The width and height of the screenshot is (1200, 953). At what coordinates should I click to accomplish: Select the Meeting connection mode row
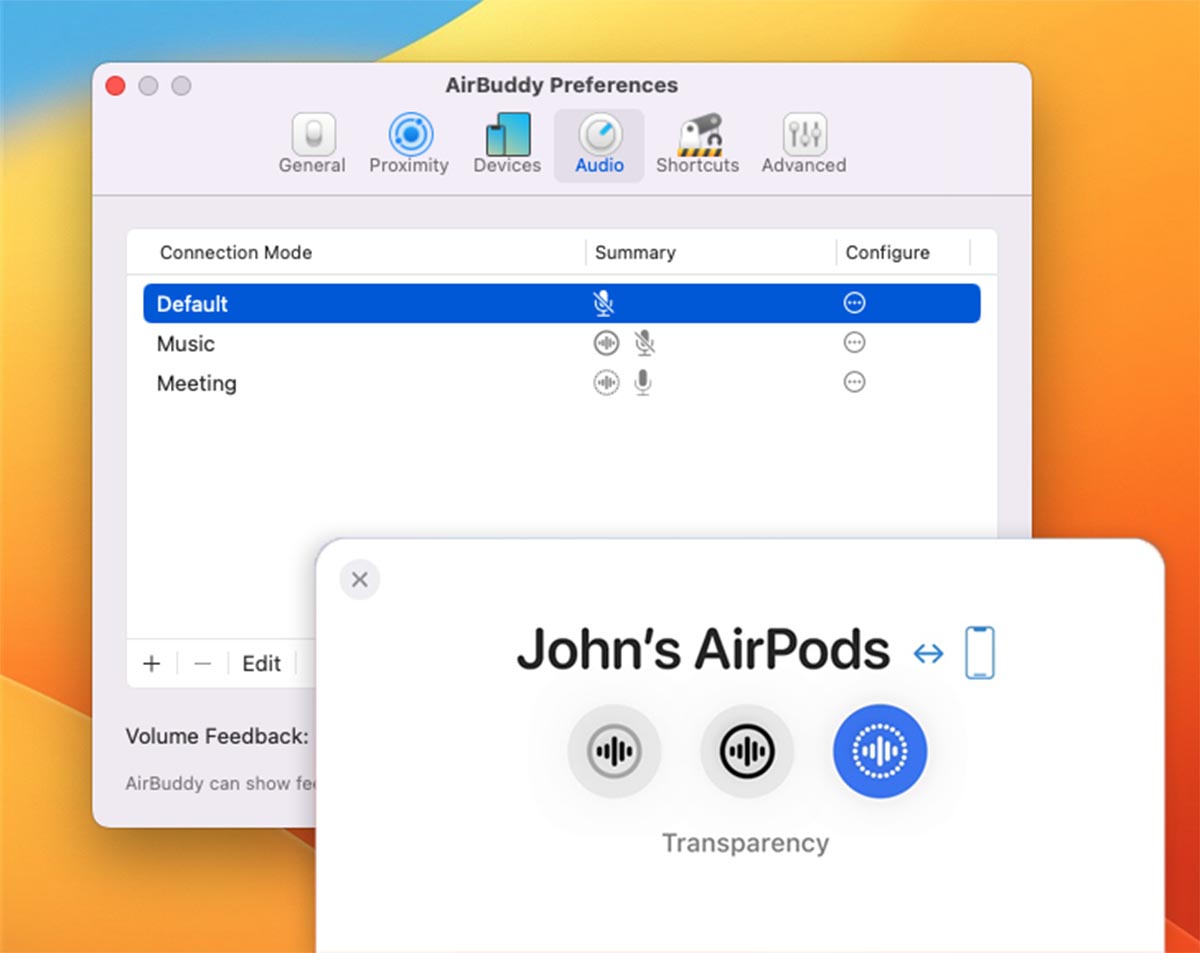[x=561, y=383]
